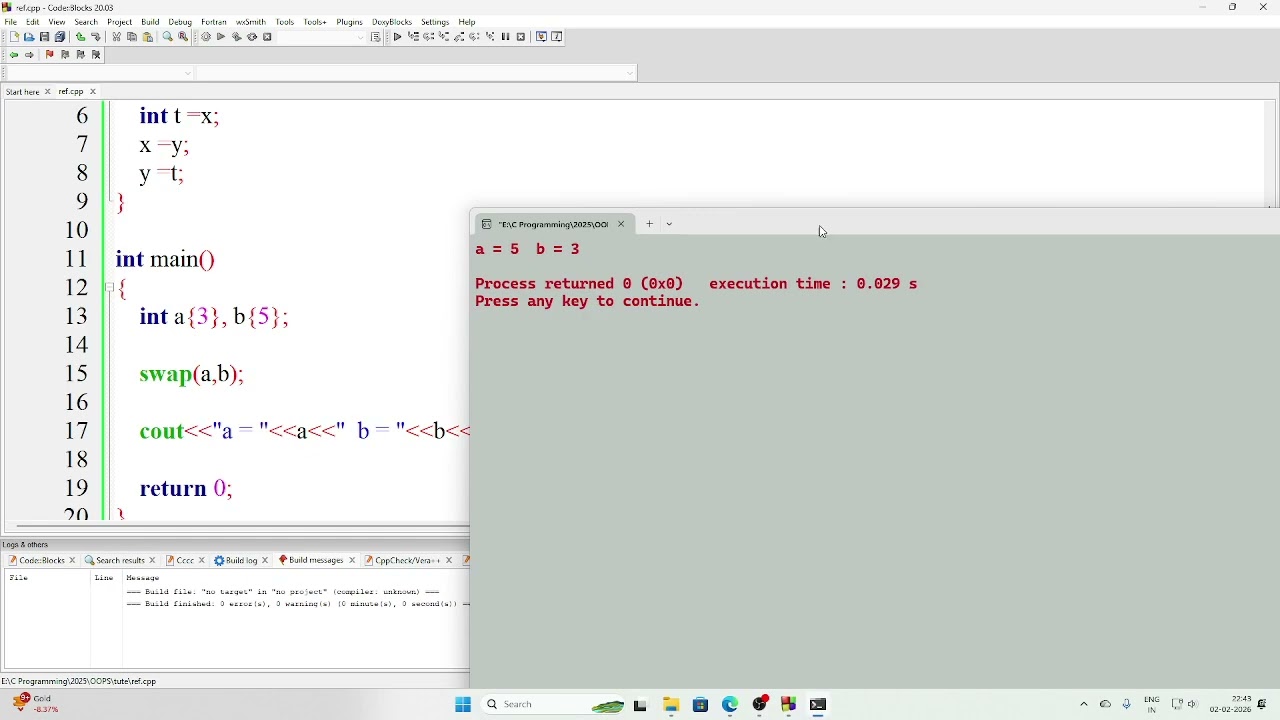Screen dimensions: 1280x720
Task: Build the project with the gear icon
Action: tap(206, 37)
